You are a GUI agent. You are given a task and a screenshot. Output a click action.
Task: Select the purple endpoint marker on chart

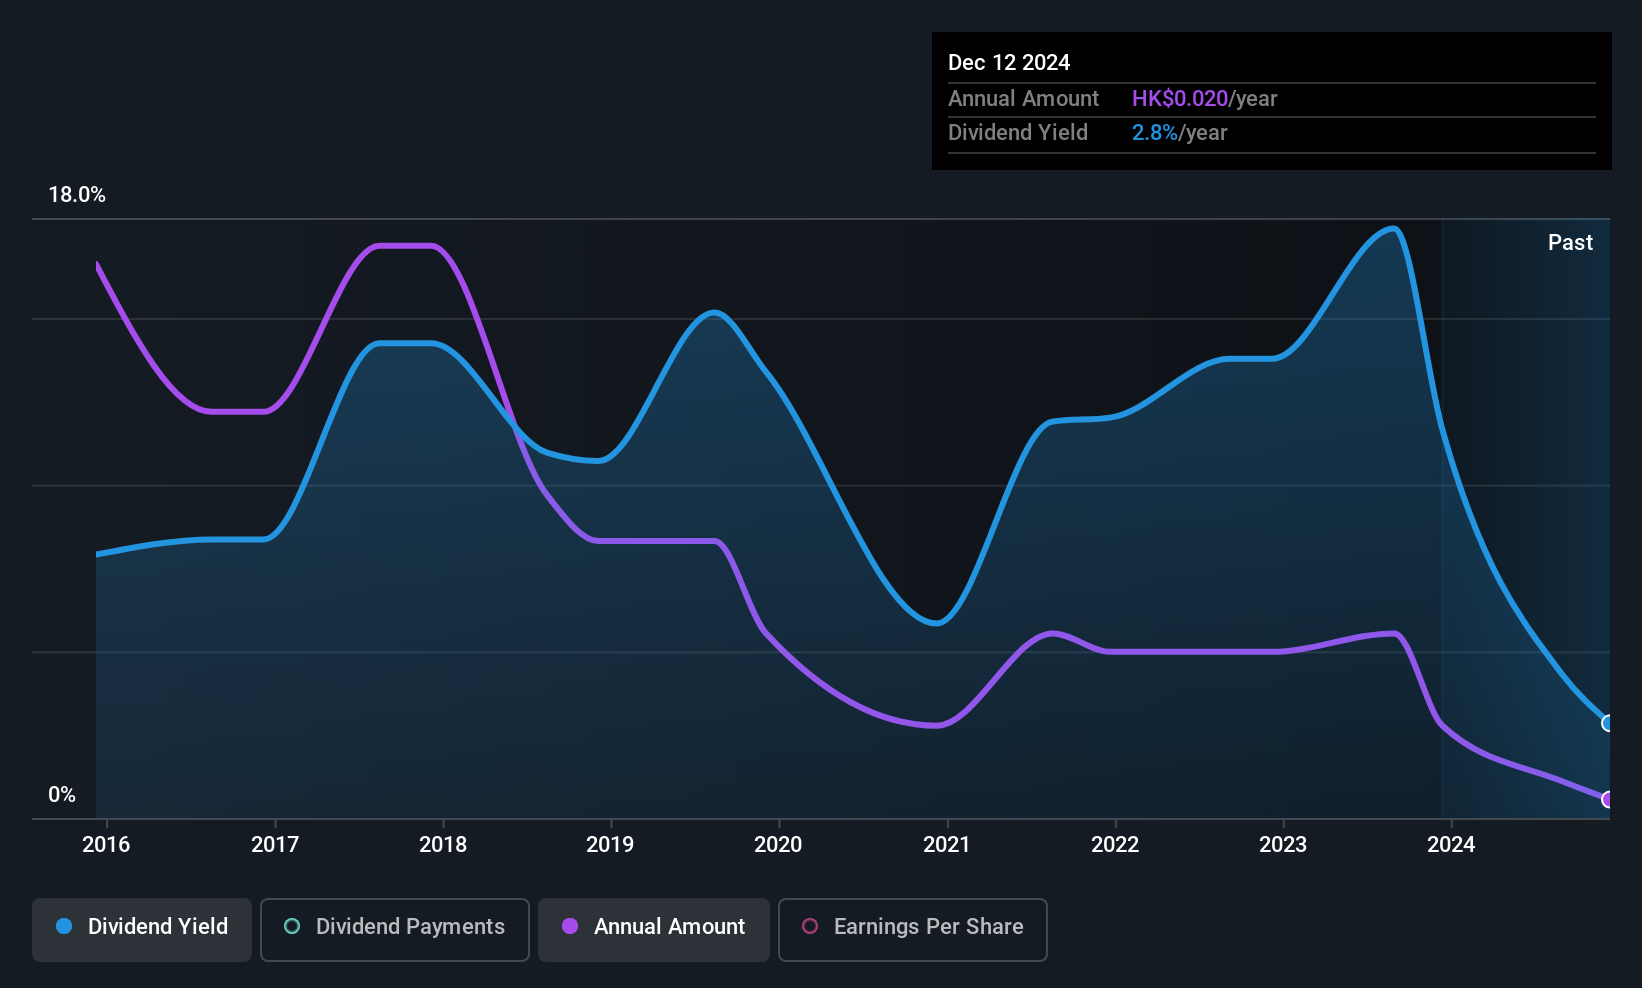pos(1607,799)
